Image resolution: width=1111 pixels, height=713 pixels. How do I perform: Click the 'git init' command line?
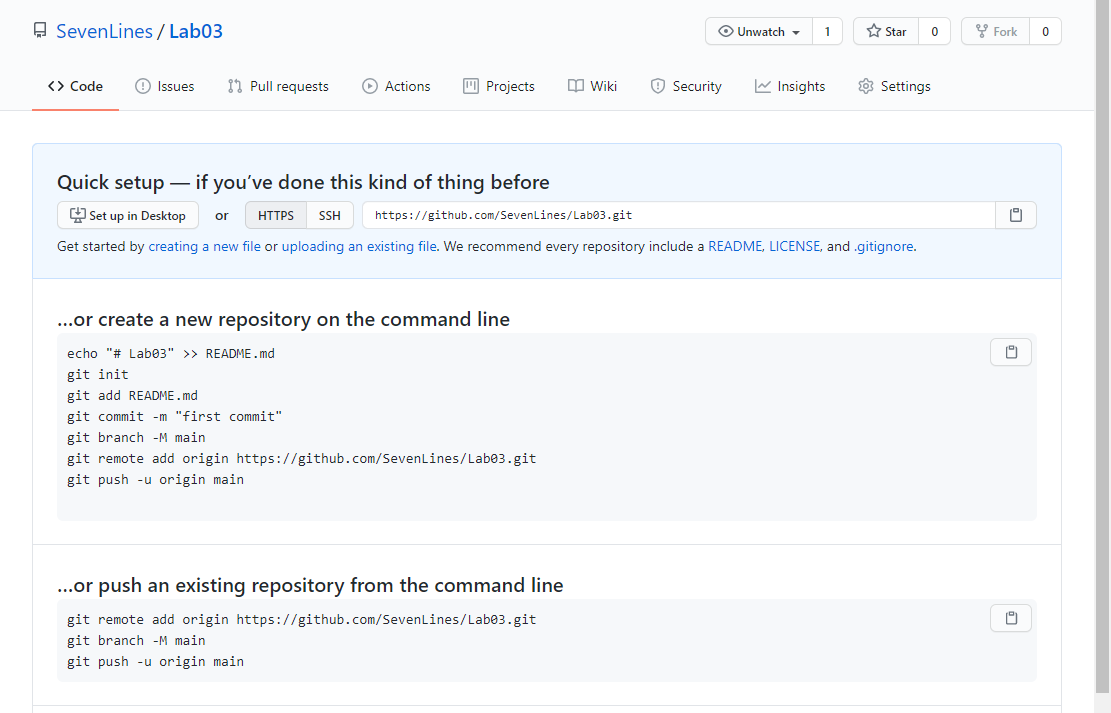point(98,374)
